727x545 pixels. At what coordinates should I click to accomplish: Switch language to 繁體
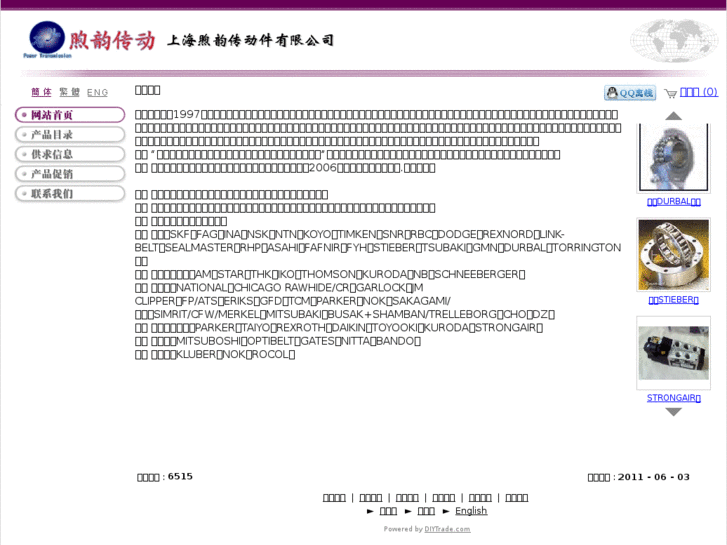[x=70, y=92]
